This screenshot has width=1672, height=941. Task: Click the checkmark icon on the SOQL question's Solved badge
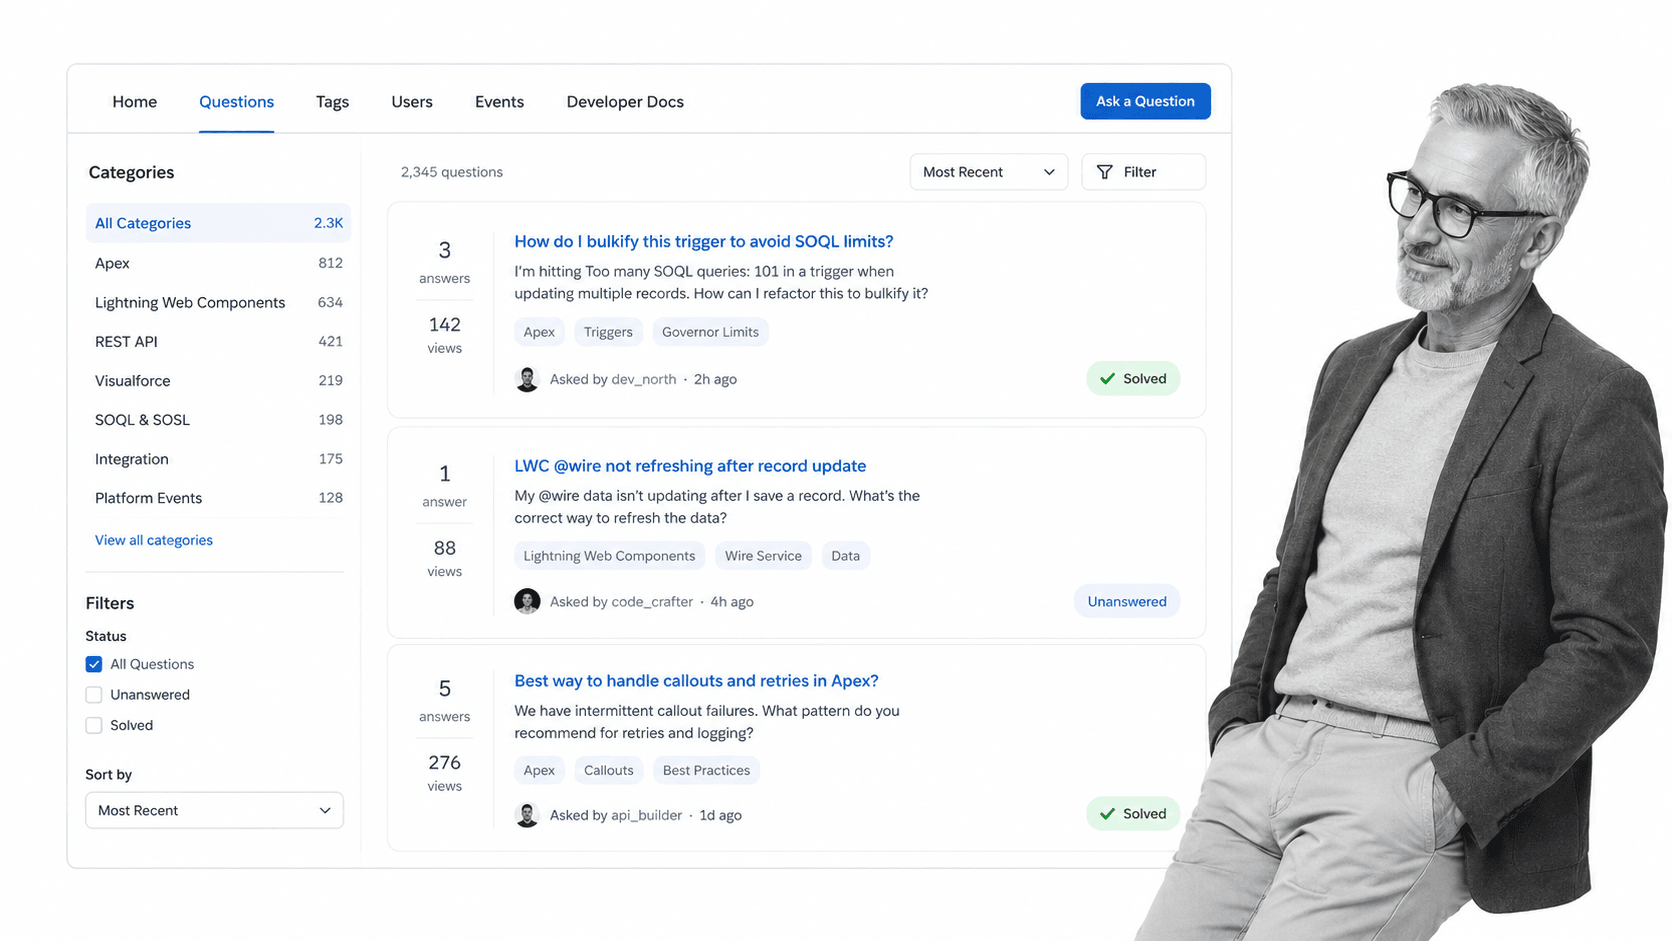coord(1107,379)
